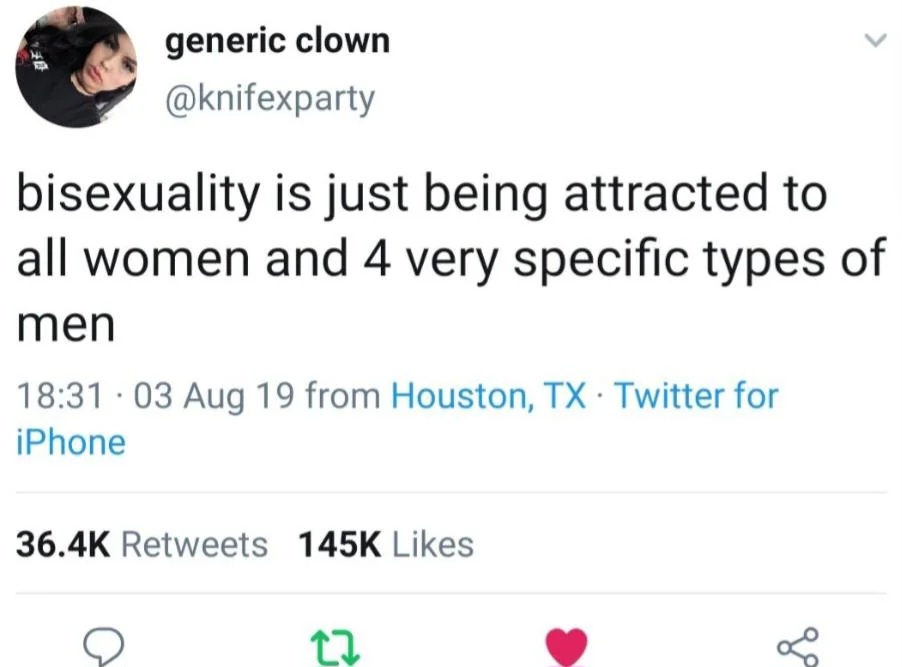
Task: Tap the 36.4K retweet count
Action: [63, 544]
